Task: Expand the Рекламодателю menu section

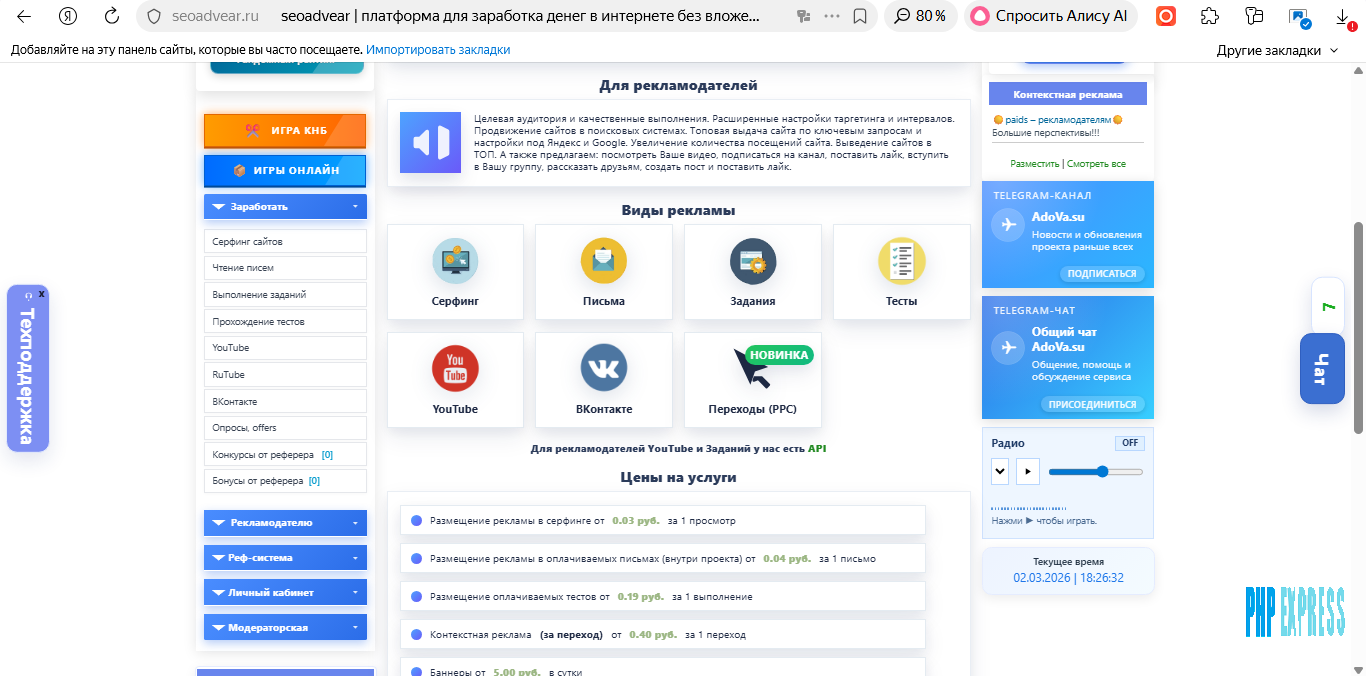Action: pos(285,523)
